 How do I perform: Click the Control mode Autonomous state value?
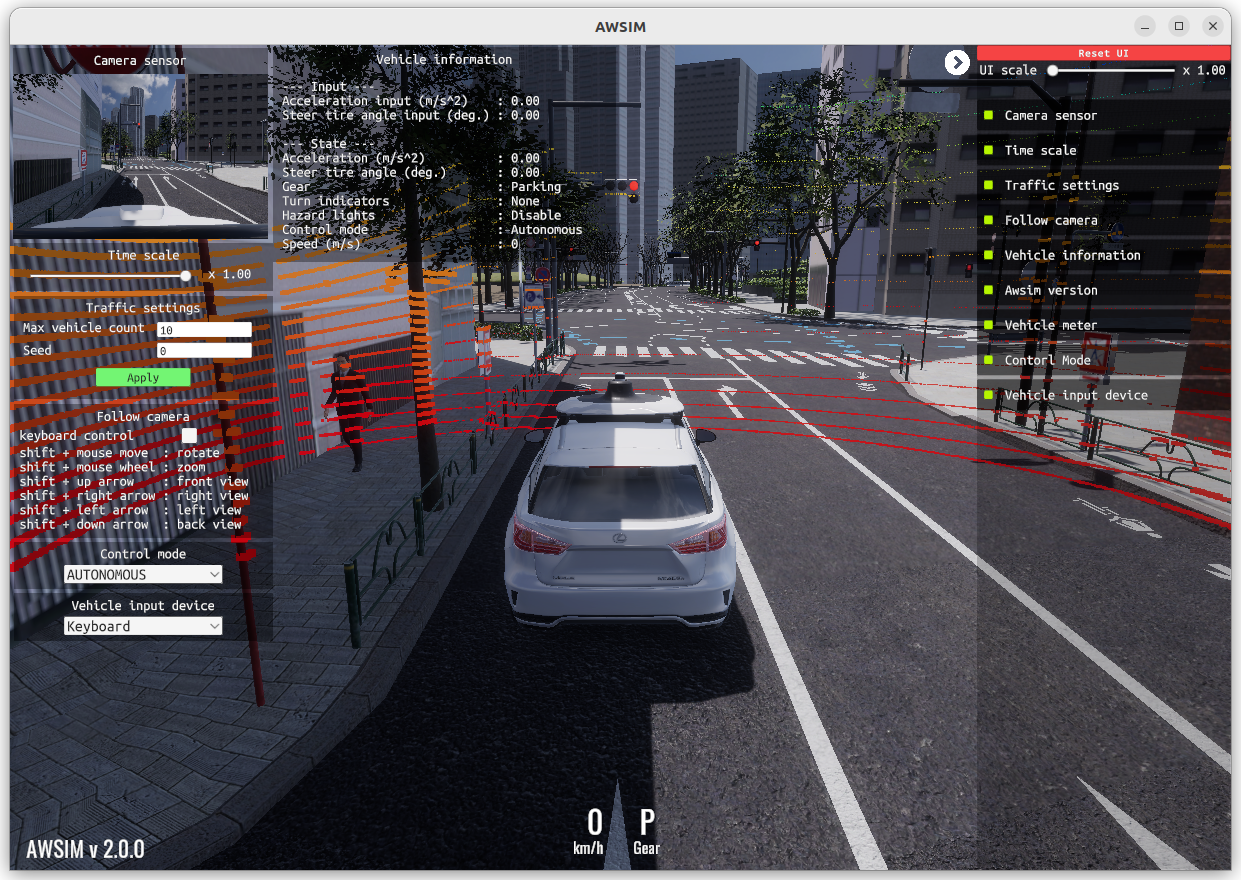pos(546,230)
